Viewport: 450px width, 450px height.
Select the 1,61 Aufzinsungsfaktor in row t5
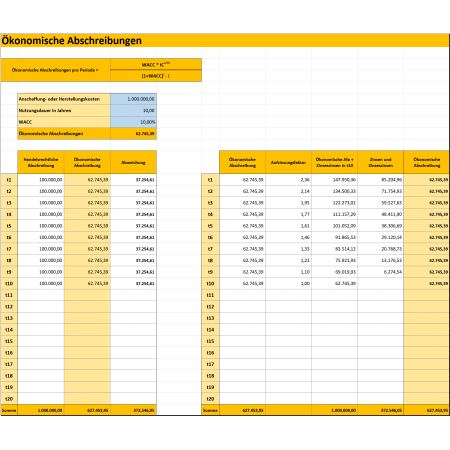(289, 226)
